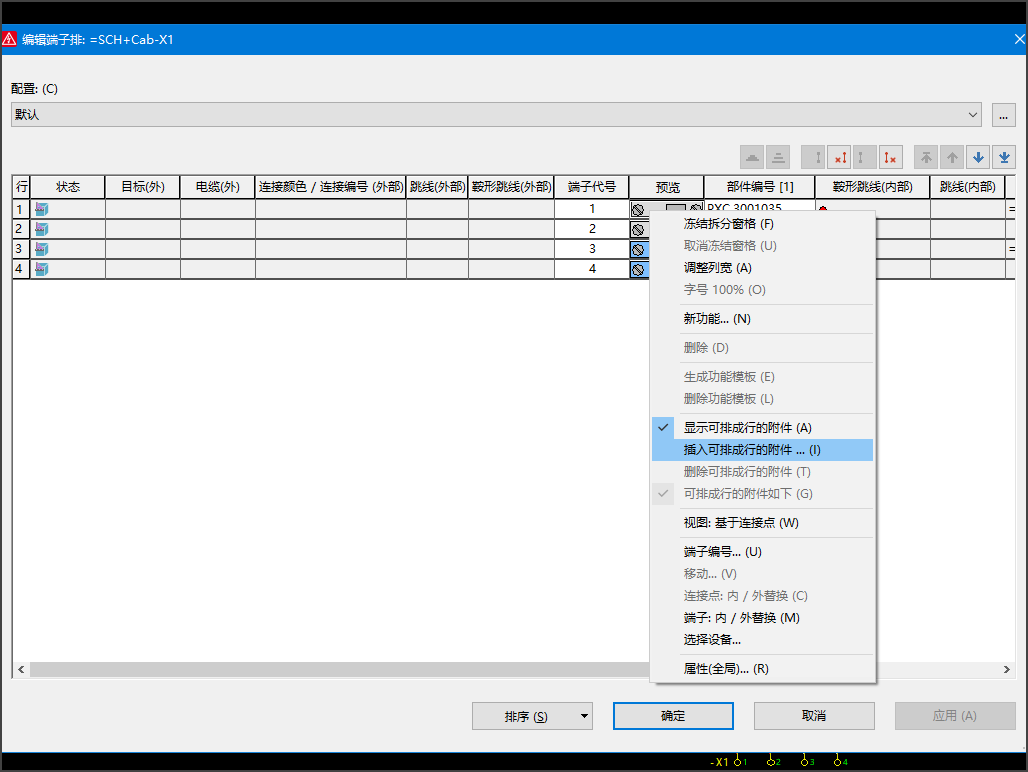Click the move-up gray arrow icon
The image size is (1028, 772).
(x=952, y=157)
